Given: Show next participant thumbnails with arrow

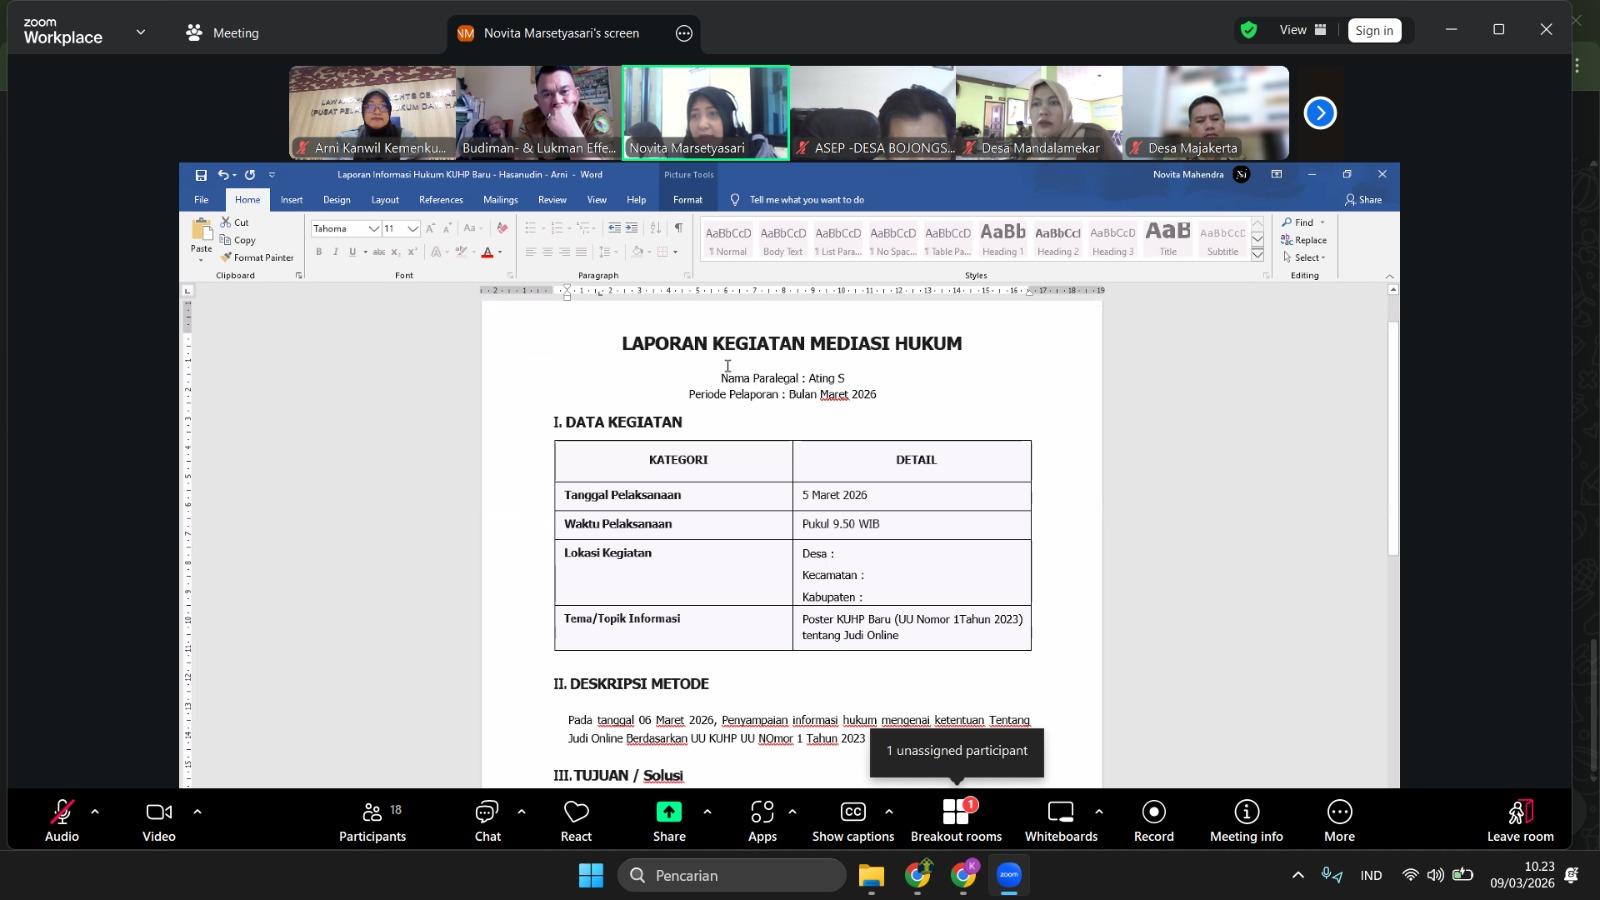Looking at the screenshot, I should [1320, 113].
